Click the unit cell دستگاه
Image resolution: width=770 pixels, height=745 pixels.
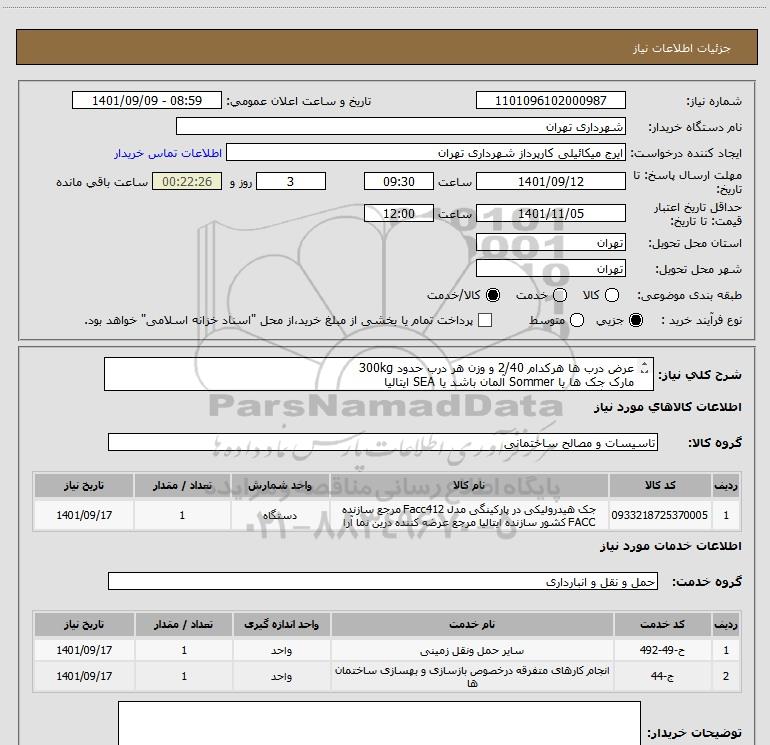[x=280, y=515]
